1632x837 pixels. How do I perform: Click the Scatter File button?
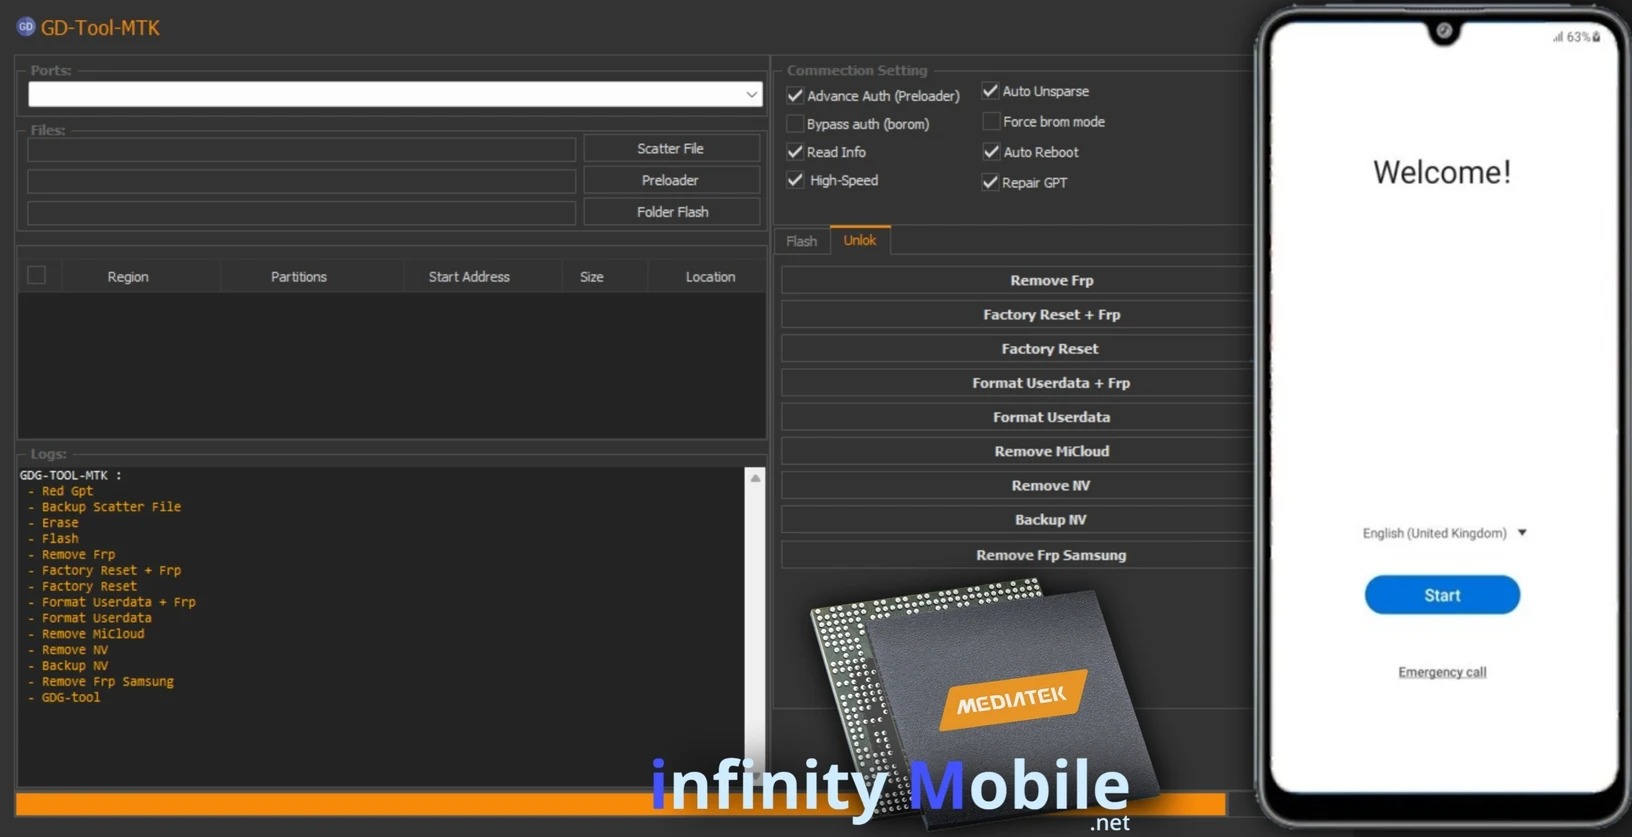(671, 148)
